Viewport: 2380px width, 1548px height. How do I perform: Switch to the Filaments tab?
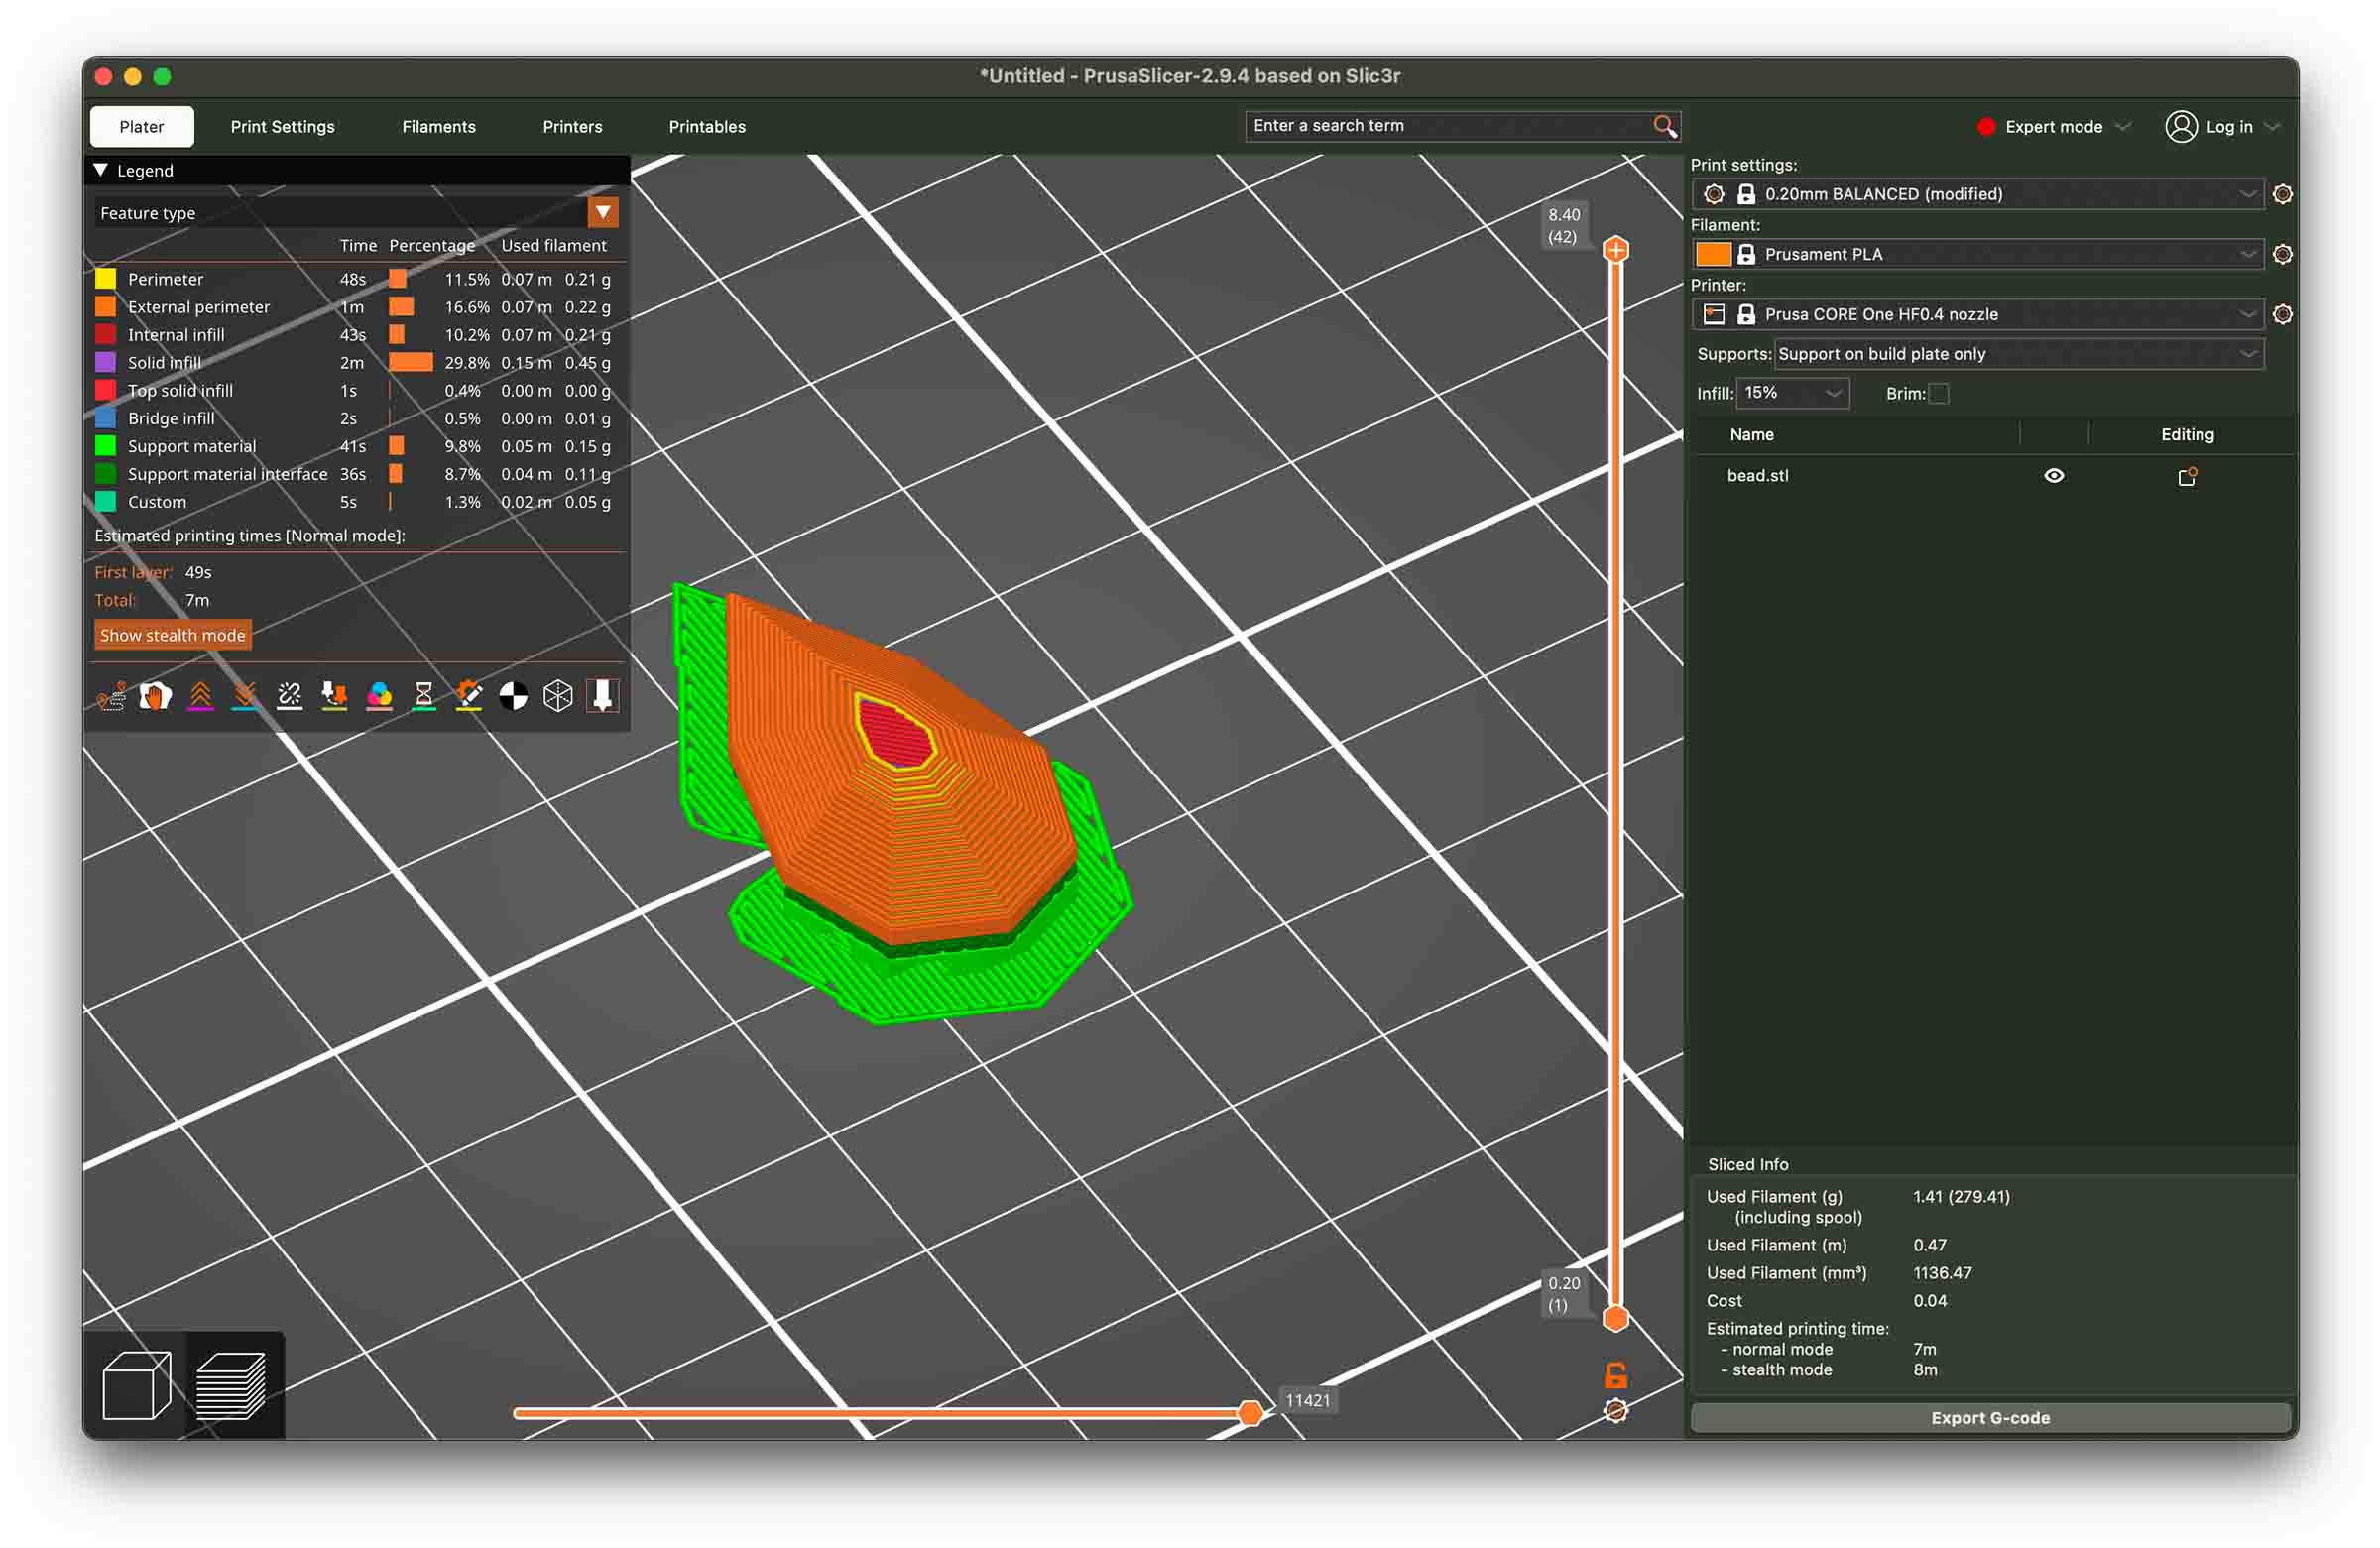tap(438, 127)
